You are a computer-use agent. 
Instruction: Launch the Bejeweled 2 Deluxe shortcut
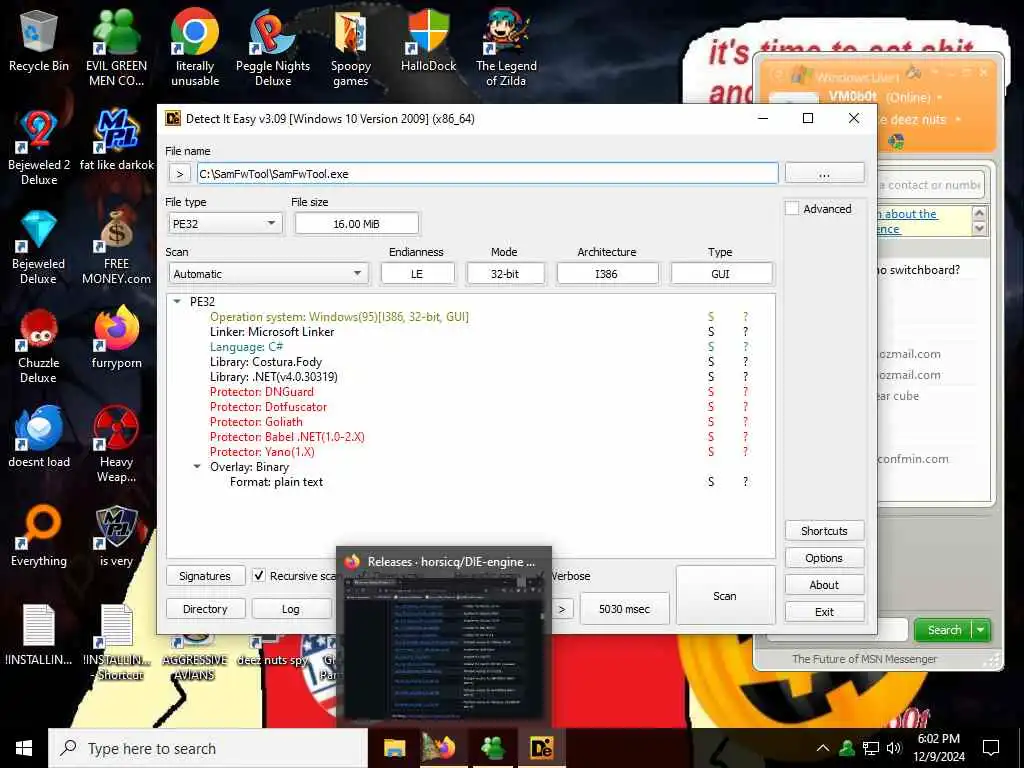39,148
